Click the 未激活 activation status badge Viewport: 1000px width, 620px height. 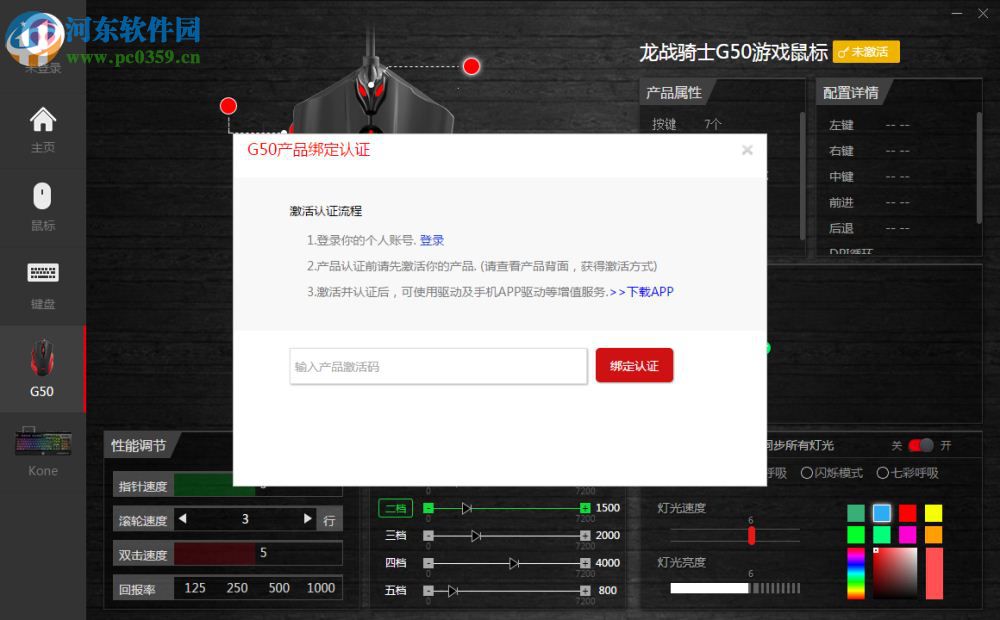click(x=865, y=51)
